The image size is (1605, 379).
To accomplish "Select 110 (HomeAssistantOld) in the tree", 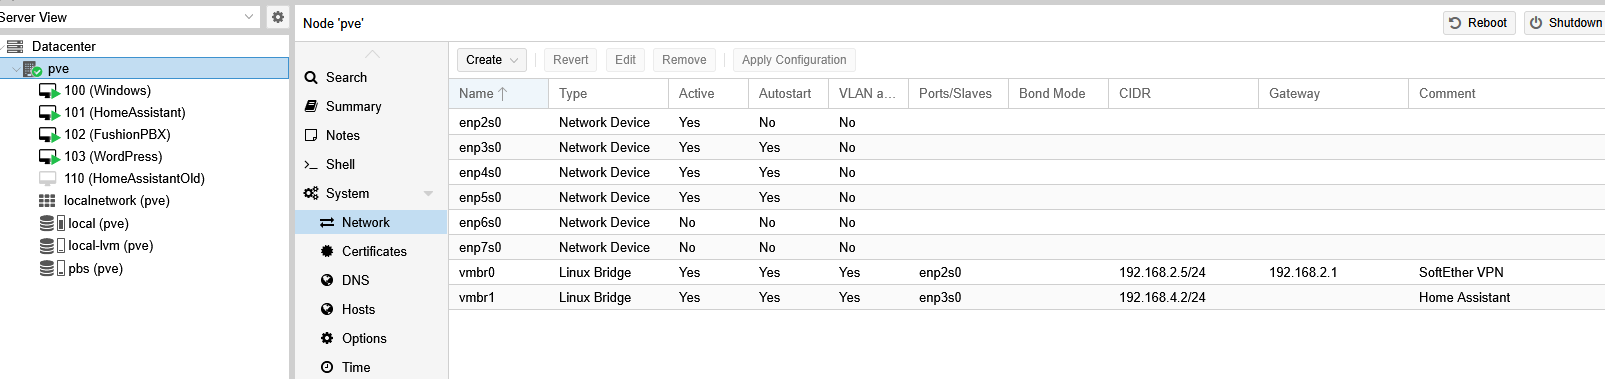I will pyautogui.click(x=134, y=179).
